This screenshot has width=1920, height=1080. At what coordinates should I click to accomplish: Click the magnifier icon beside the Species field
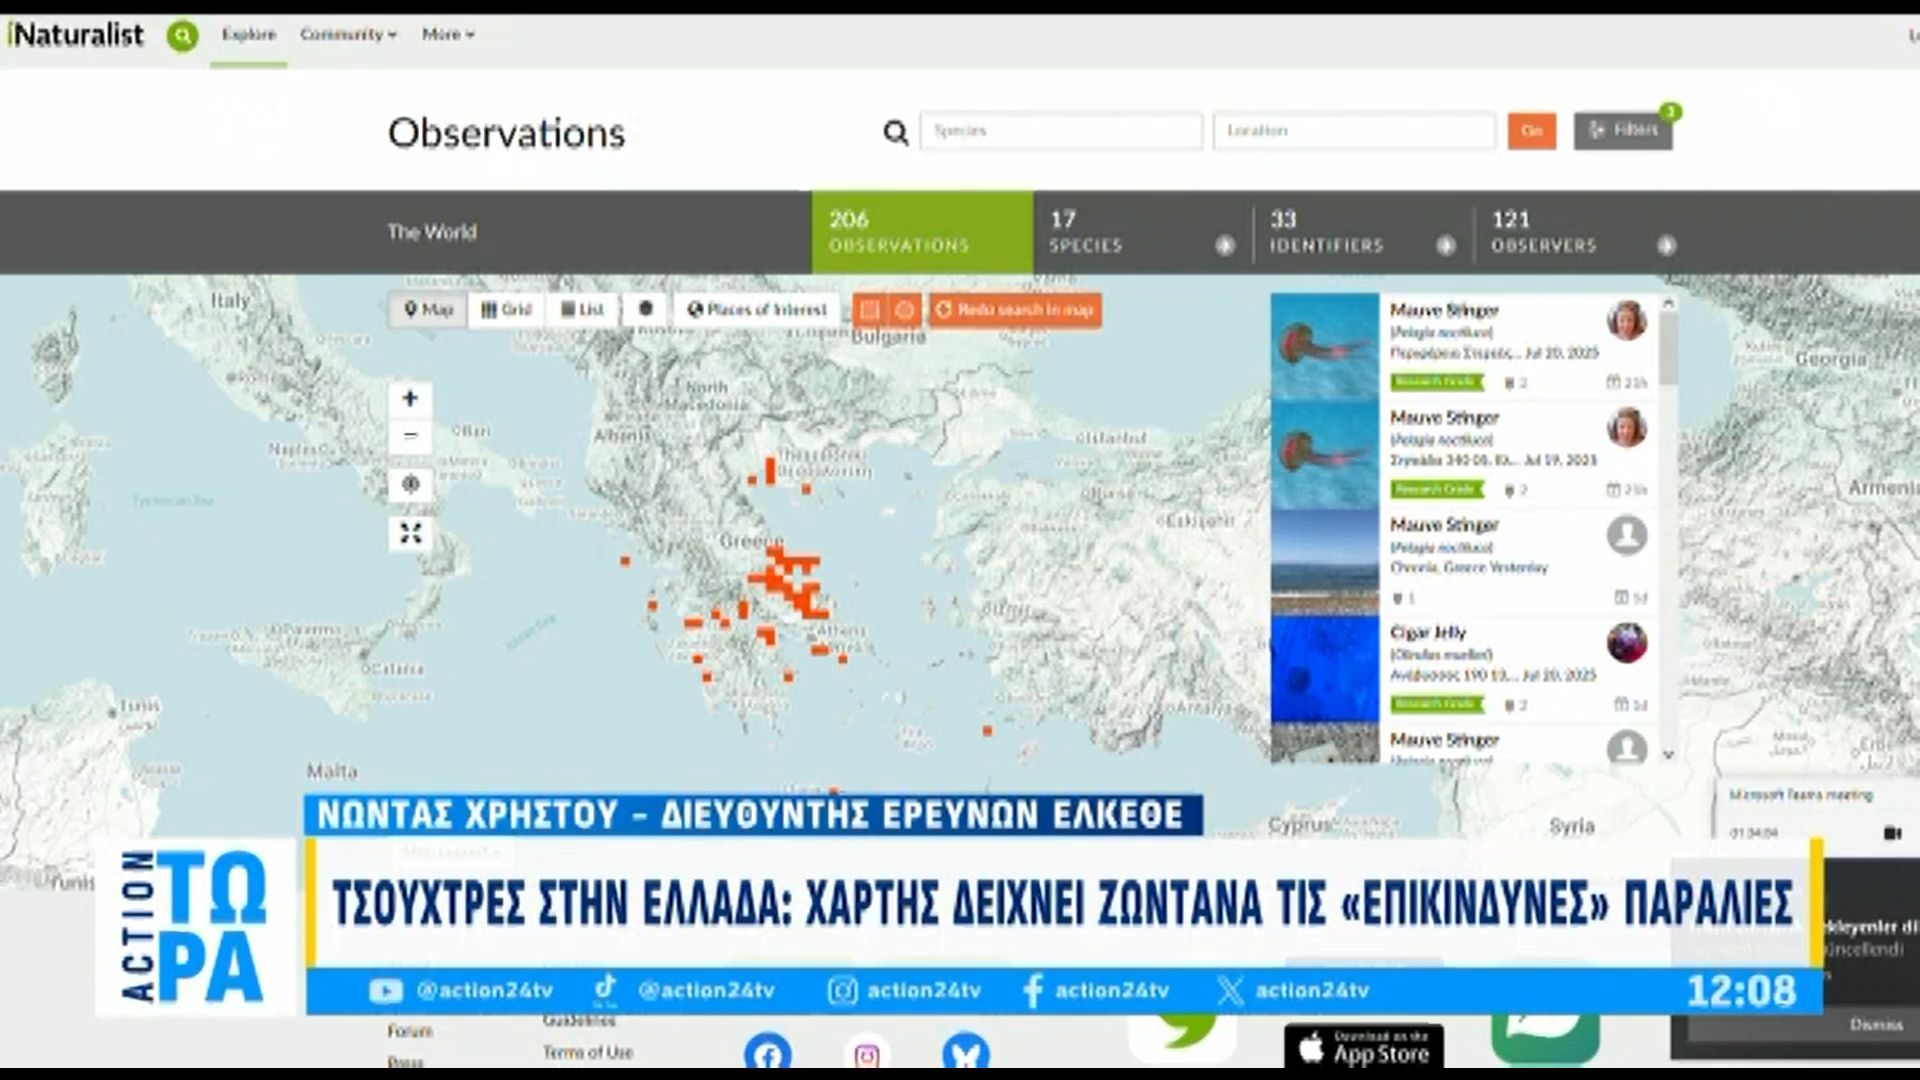895,132
